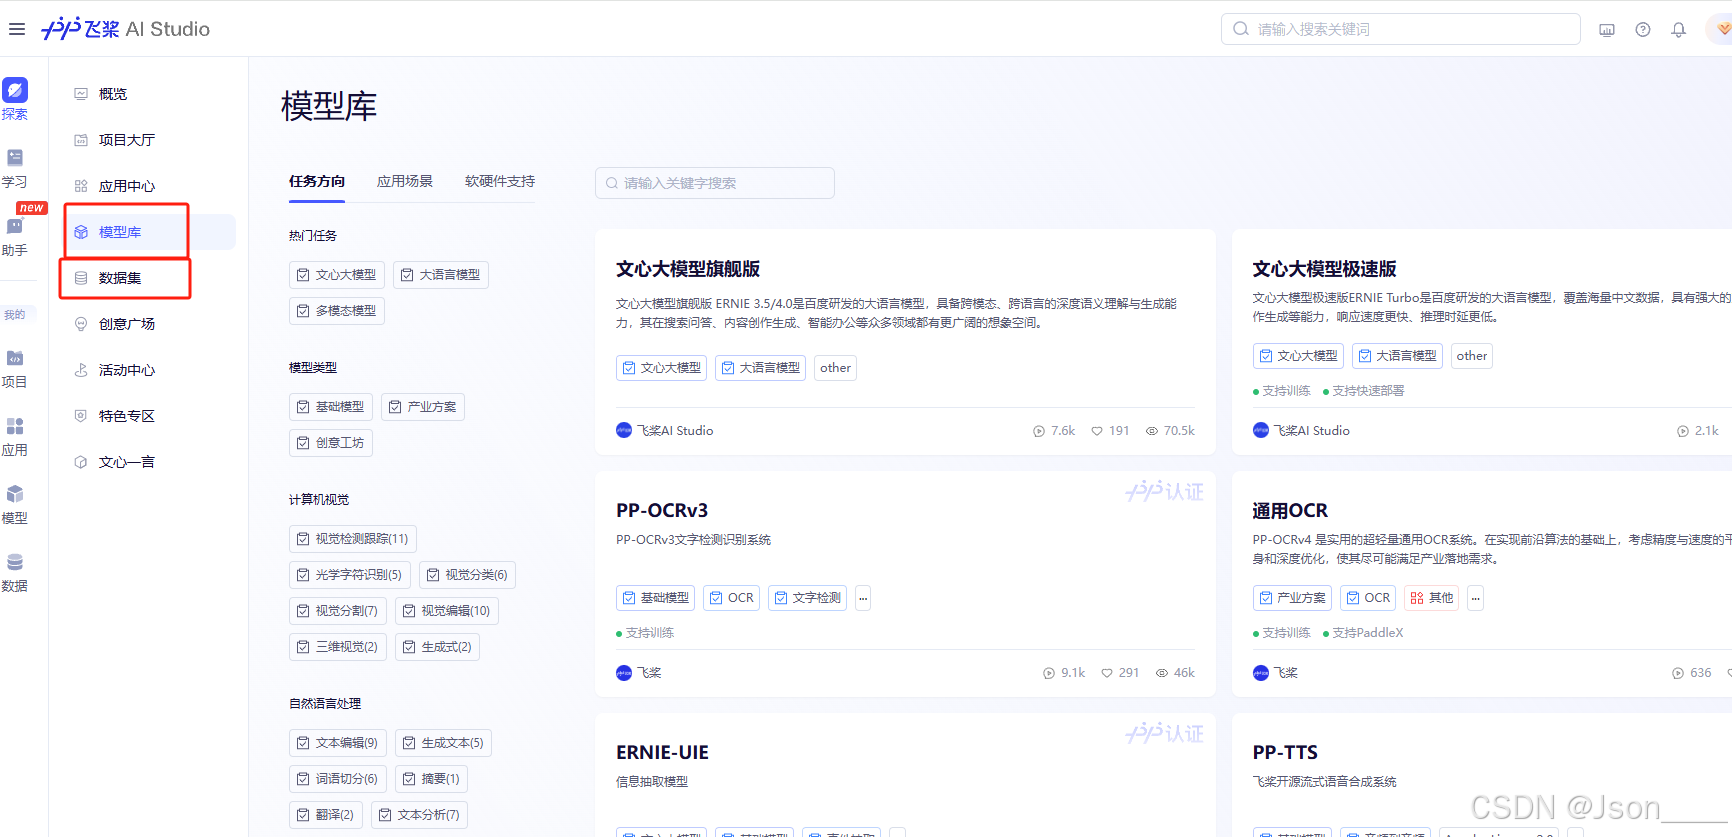
Task: Open the PP-OCRv3 model card title
Action: click(662, 511)
